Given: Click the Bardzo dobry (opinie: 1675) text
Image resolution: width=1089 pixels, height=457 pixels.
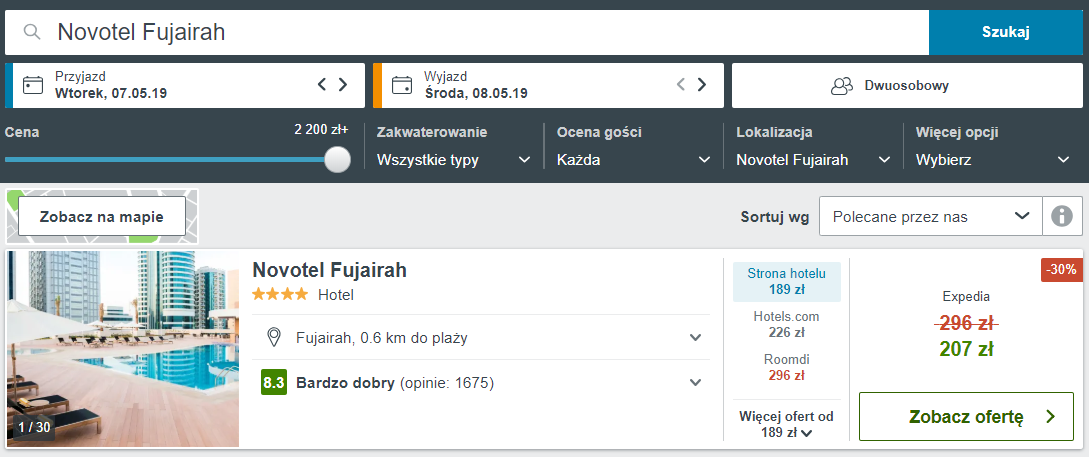Looking at the screenshot, I should tap(394, 383).
